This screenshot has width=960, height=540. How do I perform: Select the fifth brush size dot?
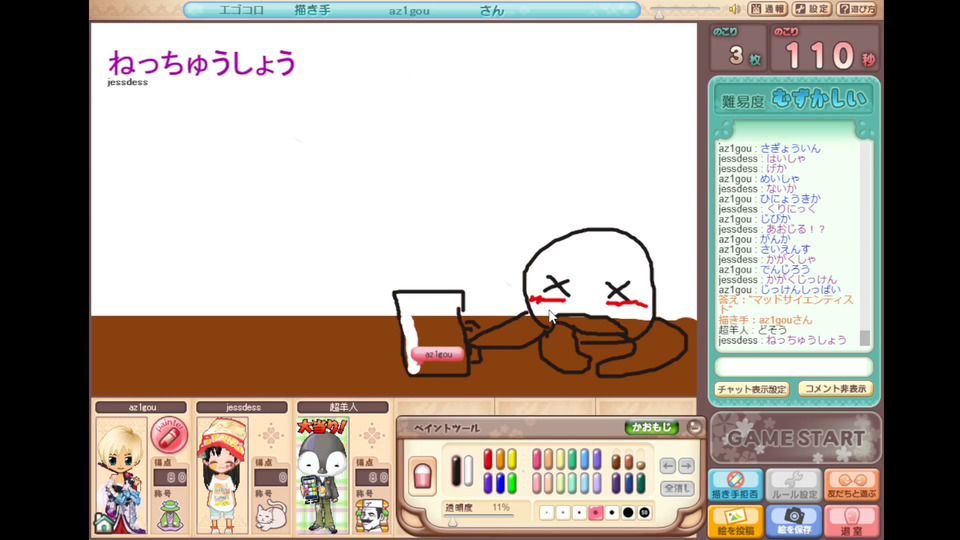[612, 512]
